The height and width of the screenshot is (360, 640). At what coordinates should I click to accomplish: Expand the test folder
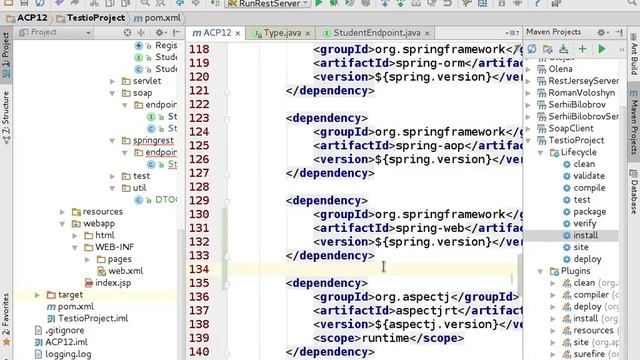(x=112, y=176)
